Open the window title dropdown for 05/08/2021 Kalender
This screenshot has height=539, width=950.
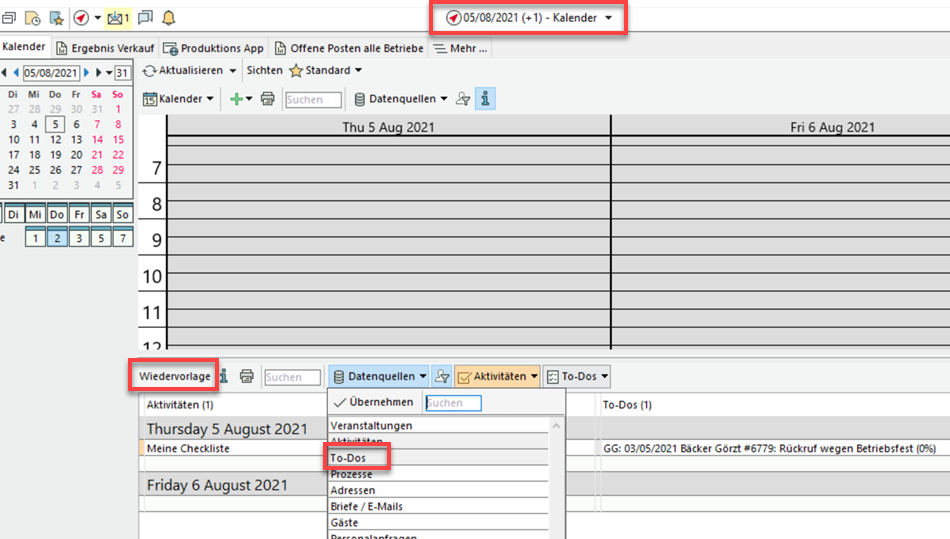tap(609, 18)
